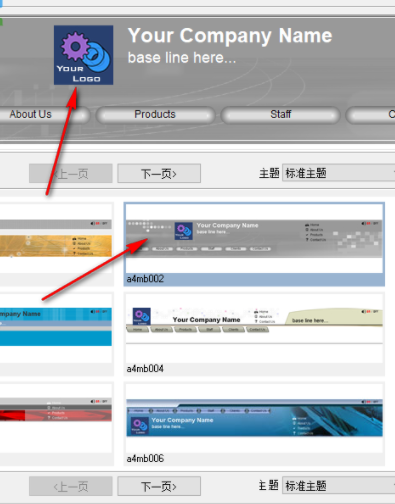Click the upper 下一页 next page button
This screenshot has height=504, width=395.
[159, 173]
